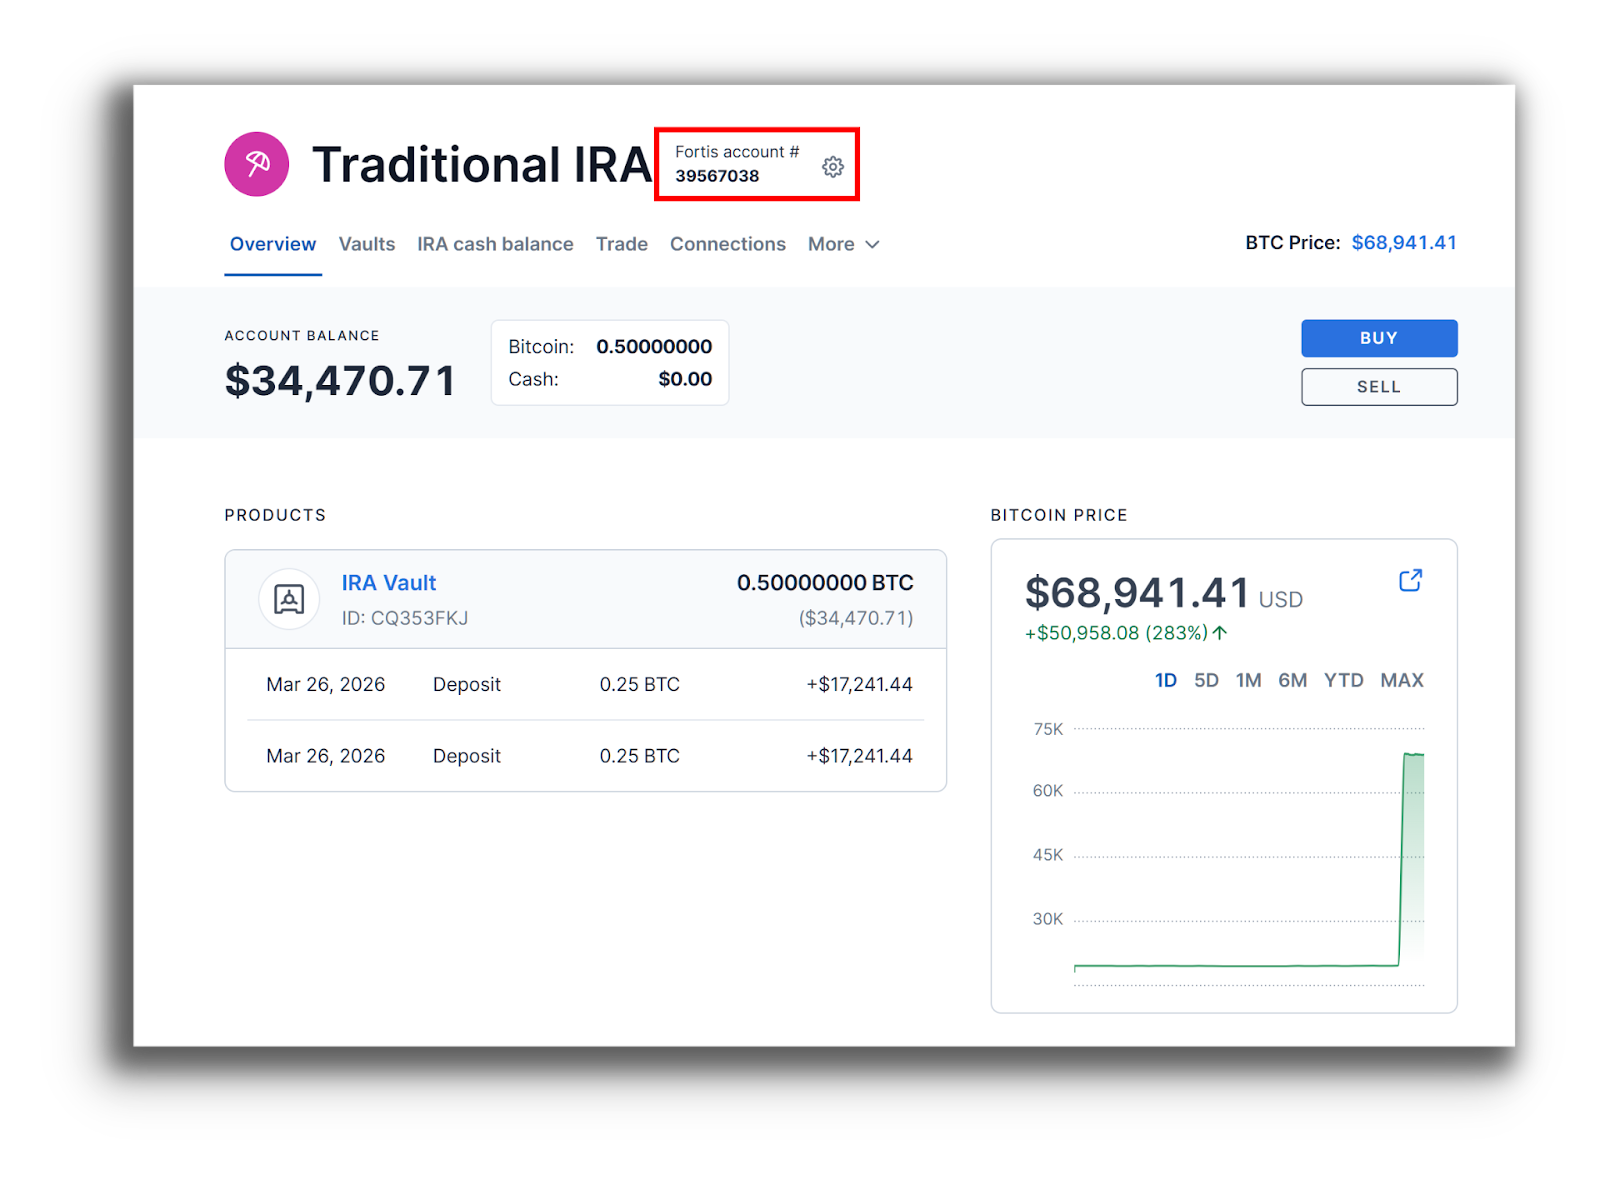Select MAX chart time range

point(1401,680)
